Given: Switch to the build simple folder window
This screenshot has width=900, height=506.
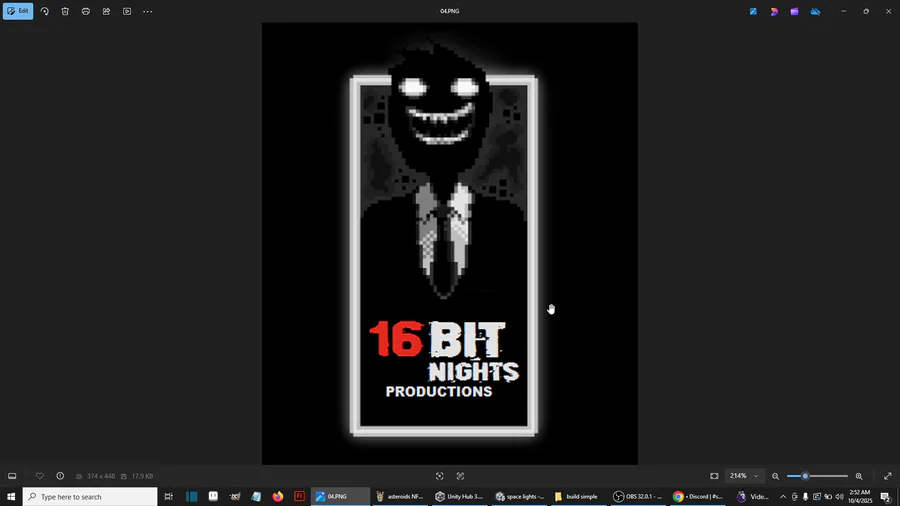Looking at the screenshot, I should (x=579, y=497).
